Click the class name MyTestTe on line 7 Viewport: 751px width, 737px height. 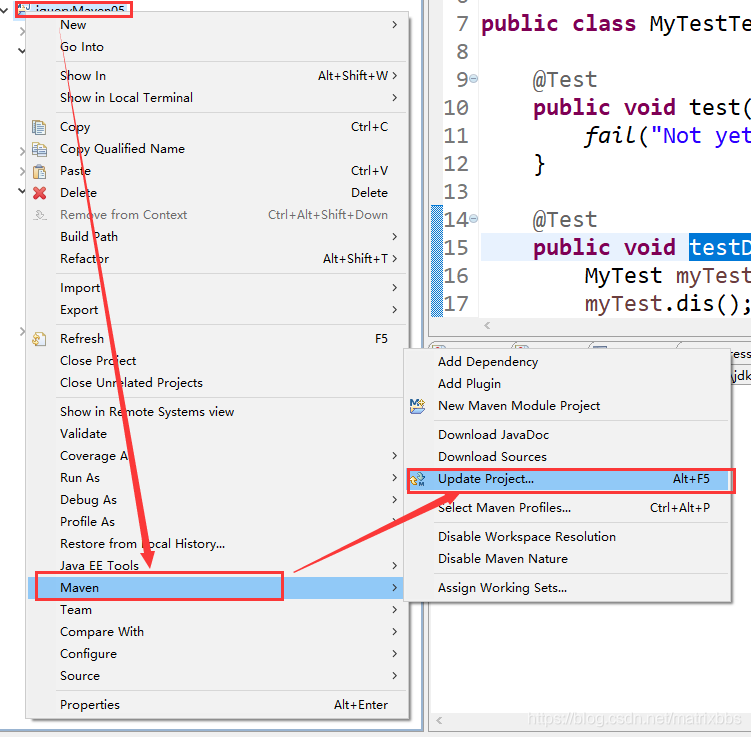pyautogui.click(x=700, y=23)
